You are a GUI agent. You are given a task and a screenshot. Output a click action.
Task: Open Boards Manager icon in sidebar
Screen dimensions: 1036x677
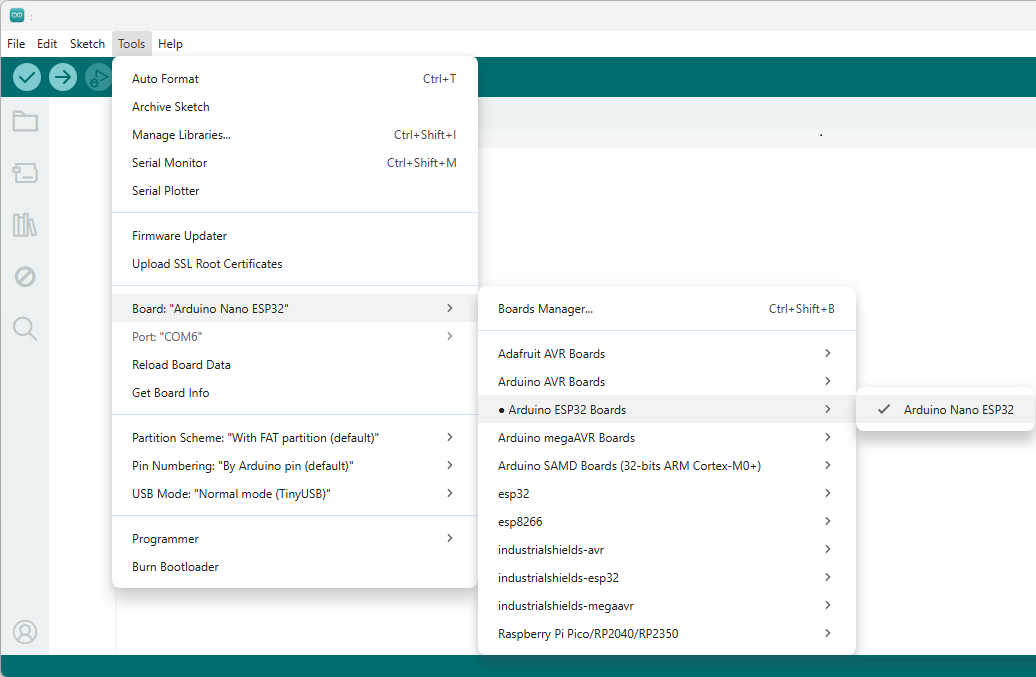point(25,173)
